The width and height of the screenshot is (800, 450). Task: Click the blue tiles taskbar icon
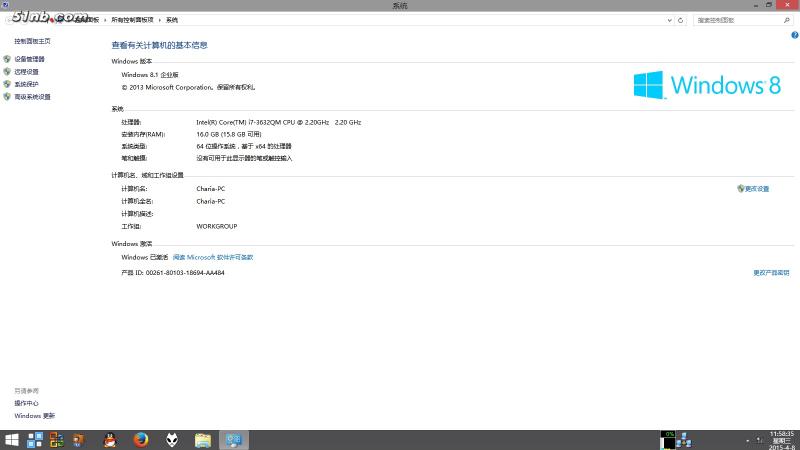coord(35,440)
